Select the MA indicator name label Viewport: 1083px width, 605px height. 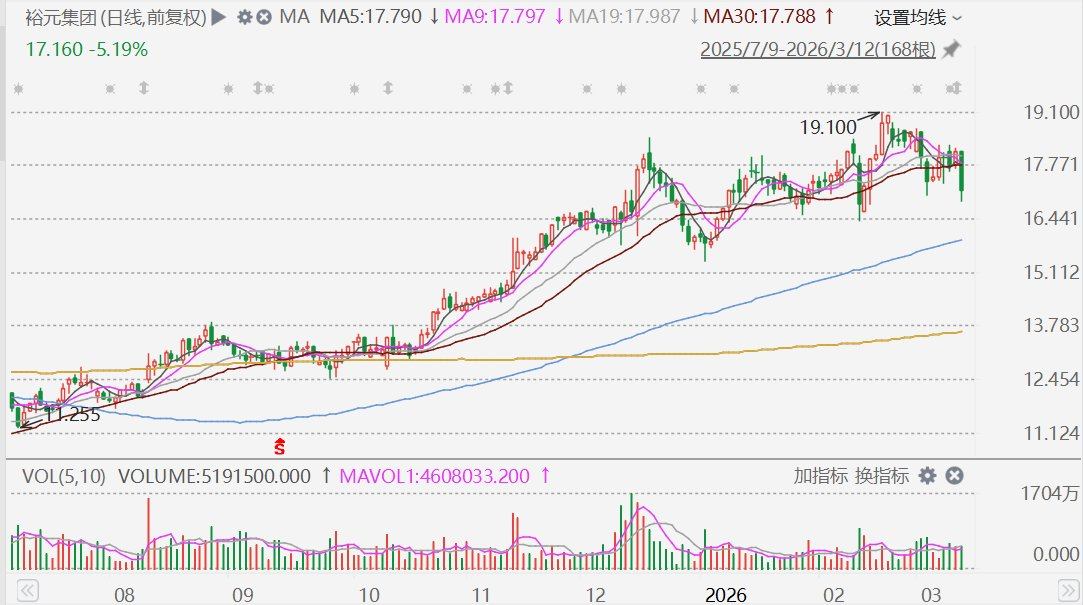(x=294, y=17)
